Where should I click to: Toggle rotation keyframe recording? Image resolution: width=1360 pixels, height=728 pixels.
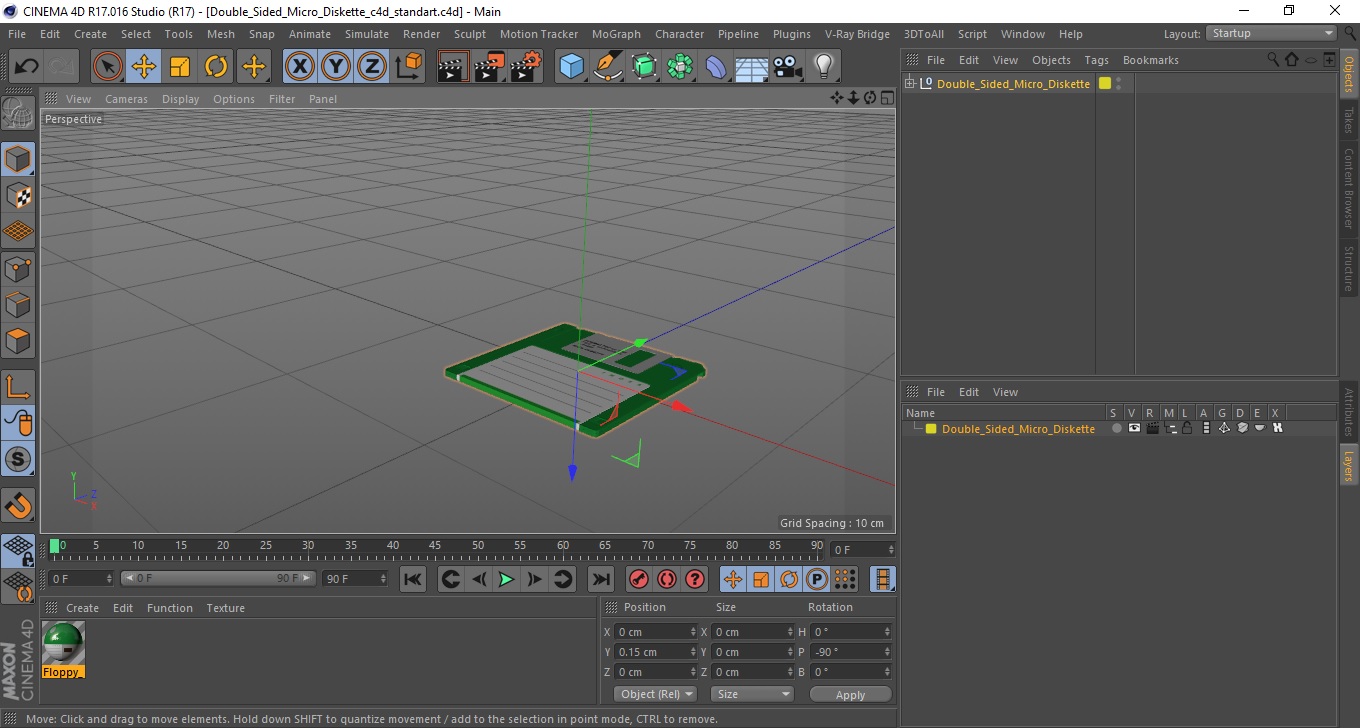pos(789,579)
